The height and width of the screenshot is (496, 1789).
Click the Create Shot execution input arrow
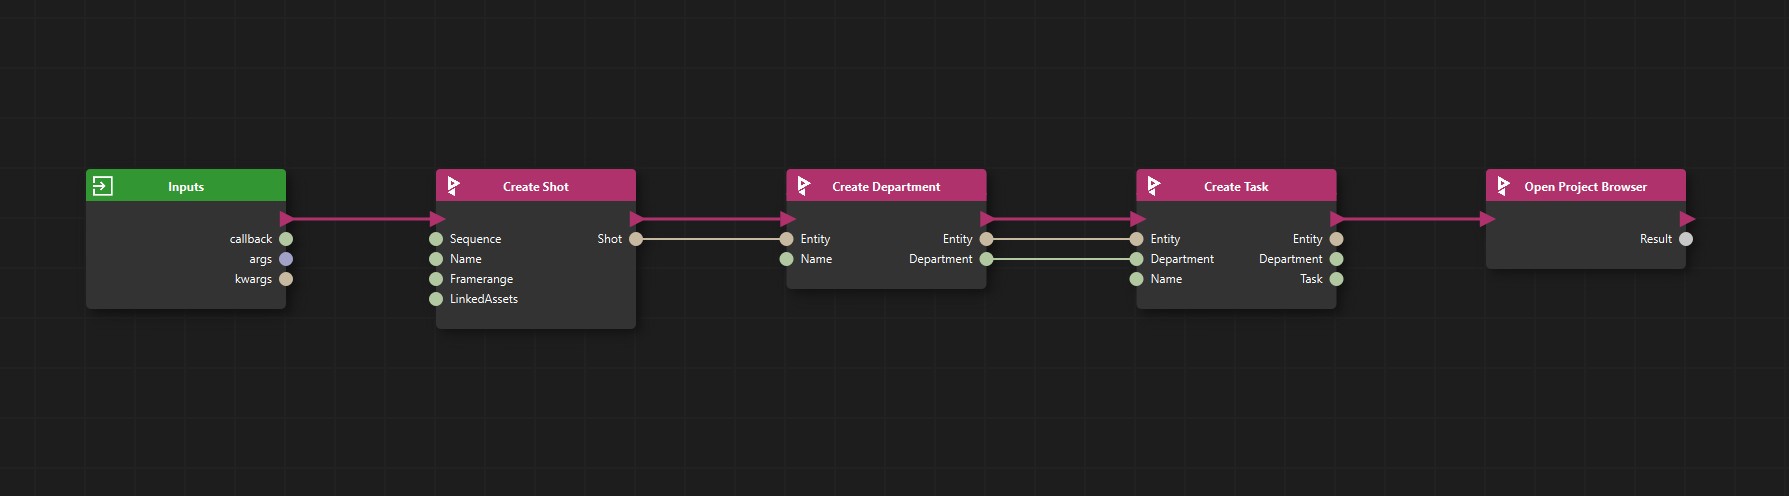[437, 219]
